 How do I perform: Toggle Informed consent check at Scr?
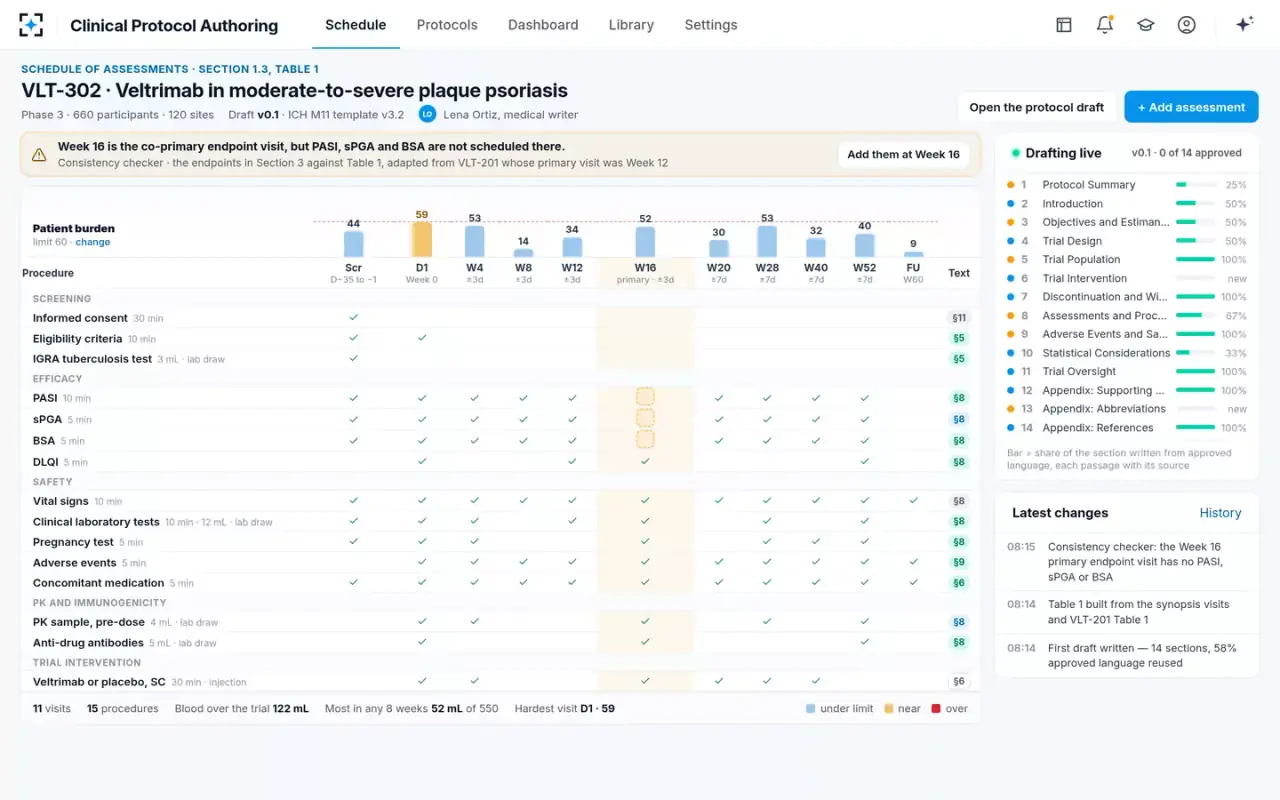click(x=353, y=317)
